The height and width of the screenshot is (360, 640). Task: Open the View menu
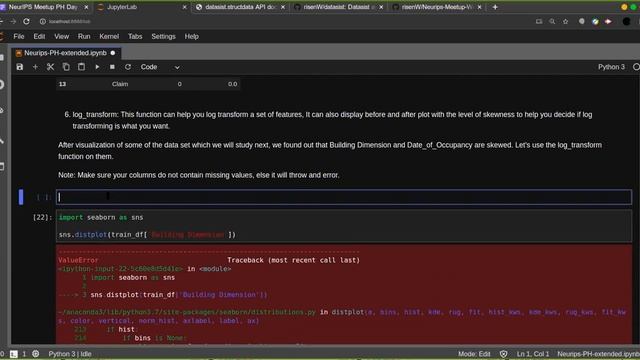click(62, 36)
